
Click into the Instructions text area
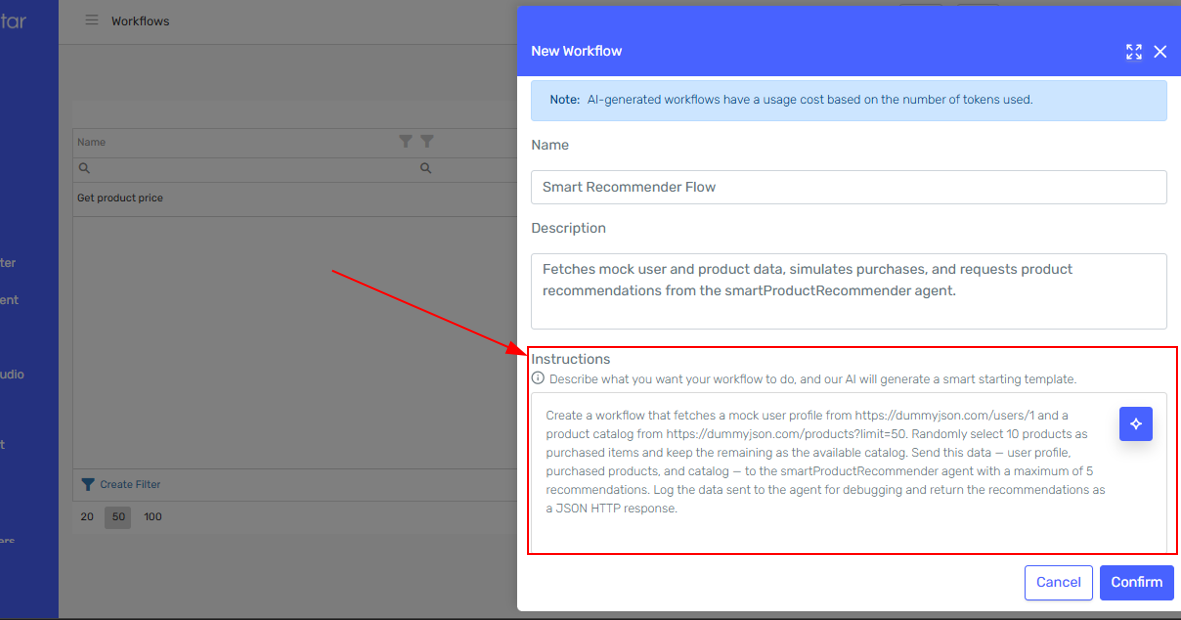pos(825,470)
